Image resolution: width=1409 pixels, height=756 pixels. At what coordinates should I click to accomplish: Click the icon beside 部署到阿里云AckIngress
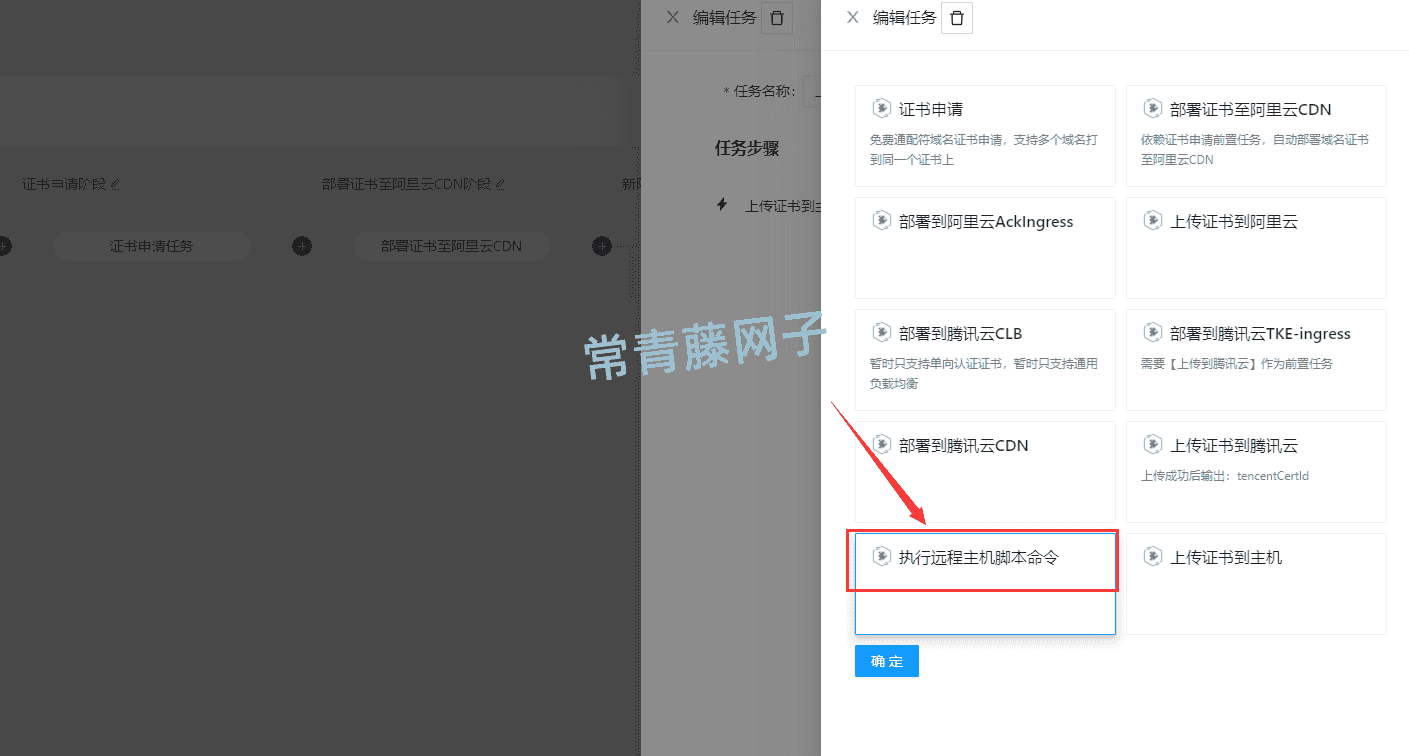(x=881, y=220)
